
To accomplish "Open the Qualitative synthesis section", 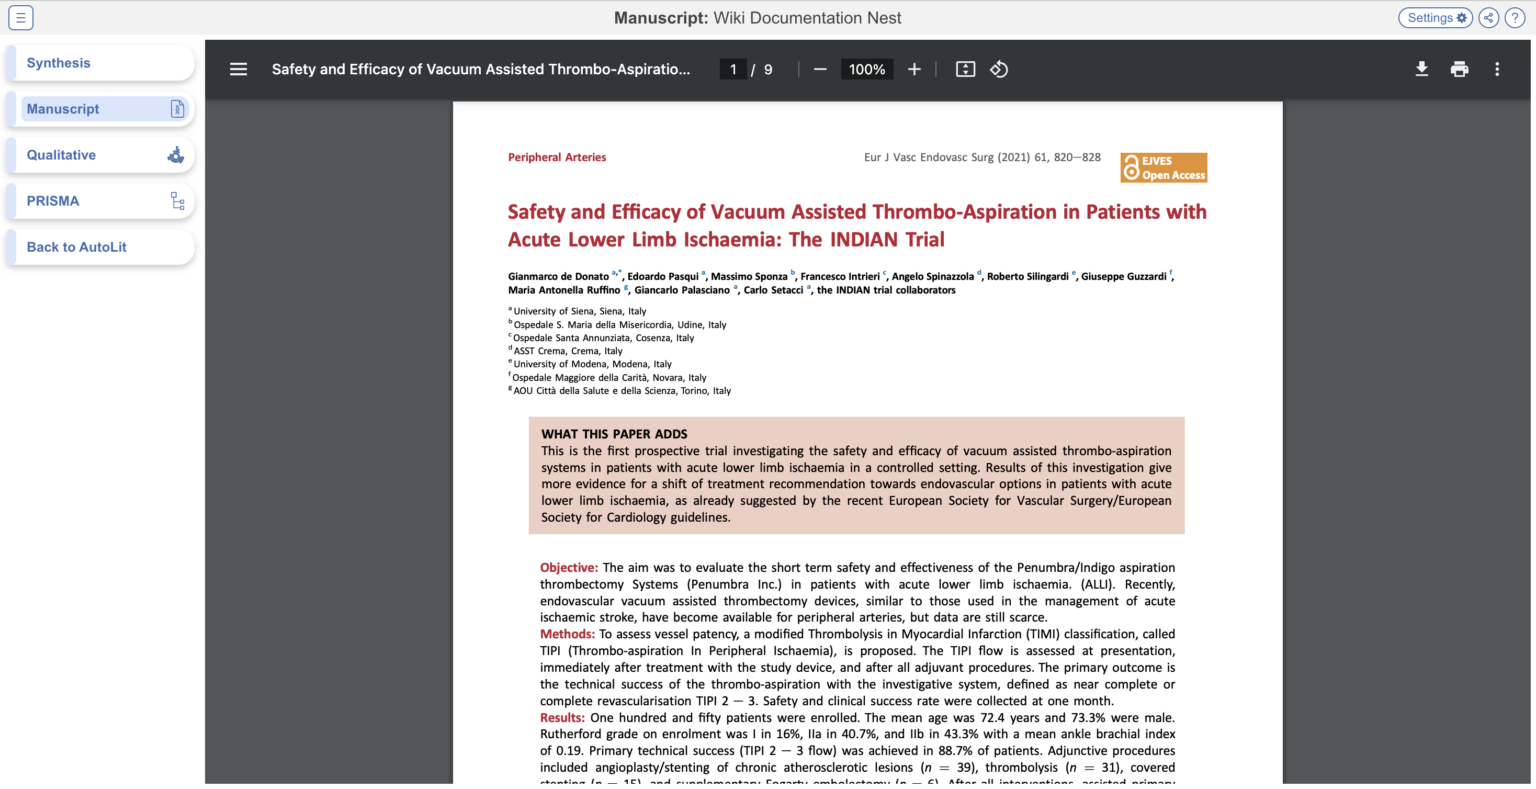I will (x=100, y=155).
